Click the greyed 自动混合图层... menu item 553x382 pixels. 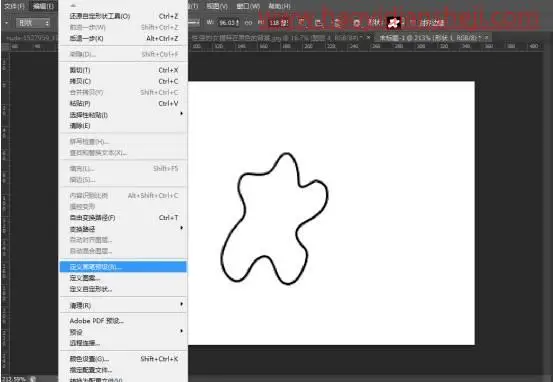[x=123, y=251]
